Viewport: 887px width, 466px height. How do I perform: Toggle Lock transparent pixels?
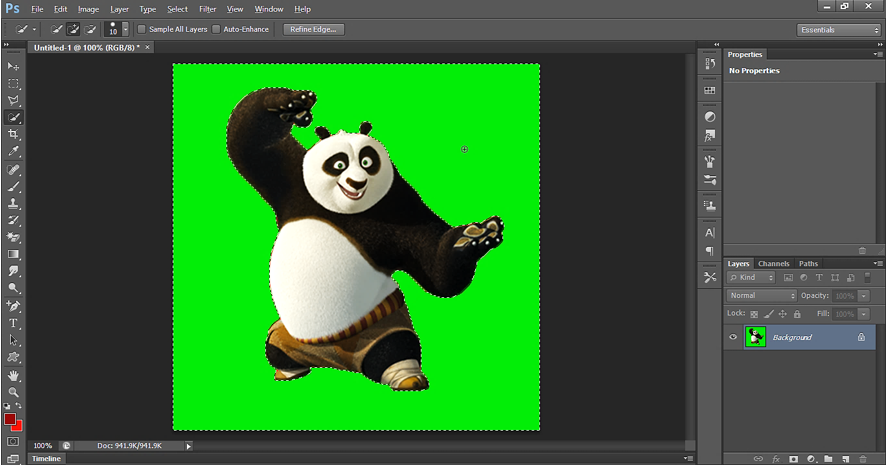pyautogui.click(x=754, y=314)
